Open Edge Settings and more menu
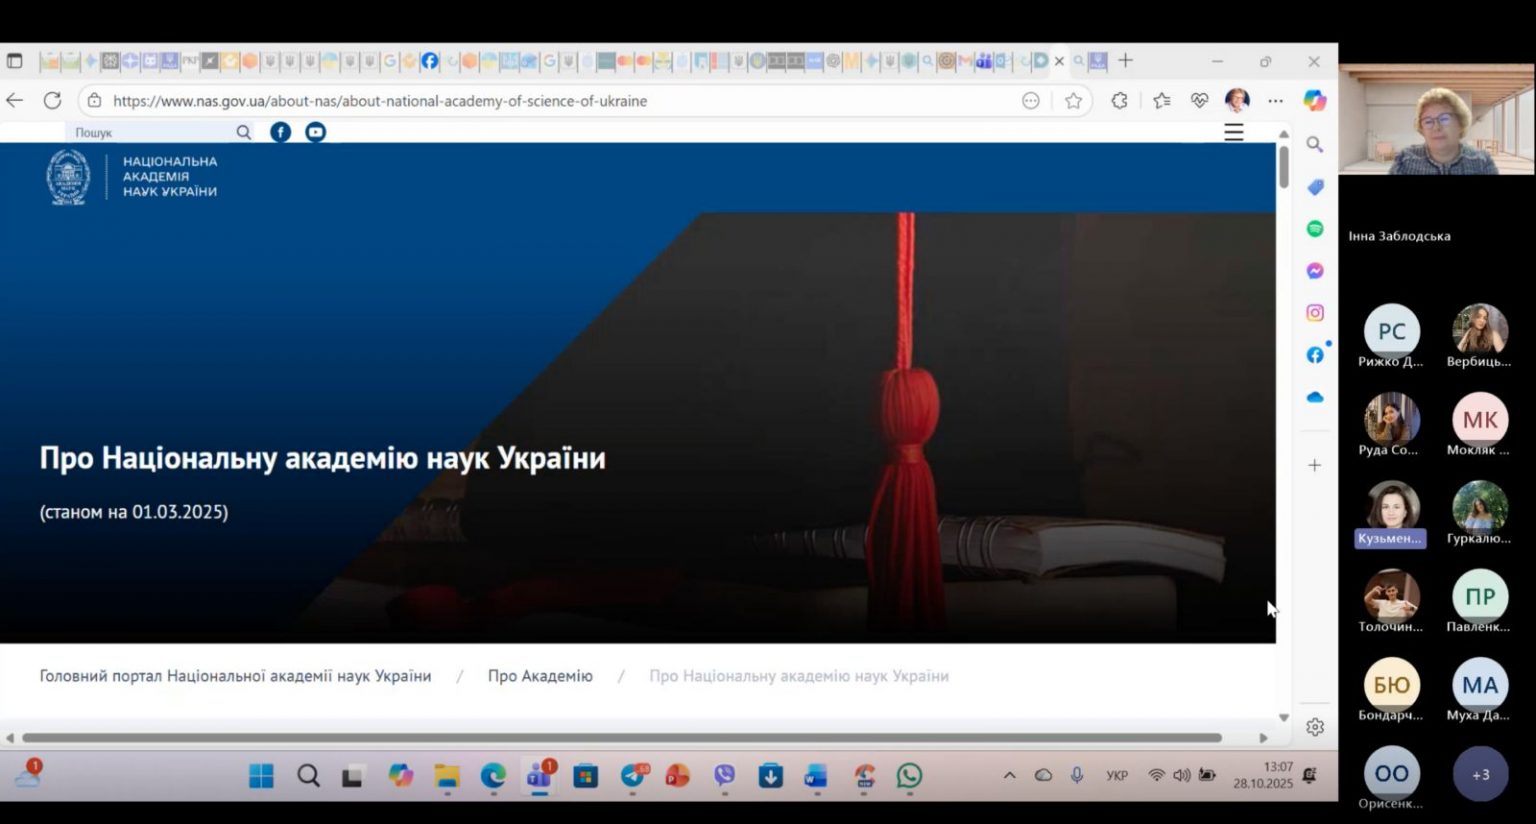The width and height of the screenshot is (1536, 824). point(1275,100)
